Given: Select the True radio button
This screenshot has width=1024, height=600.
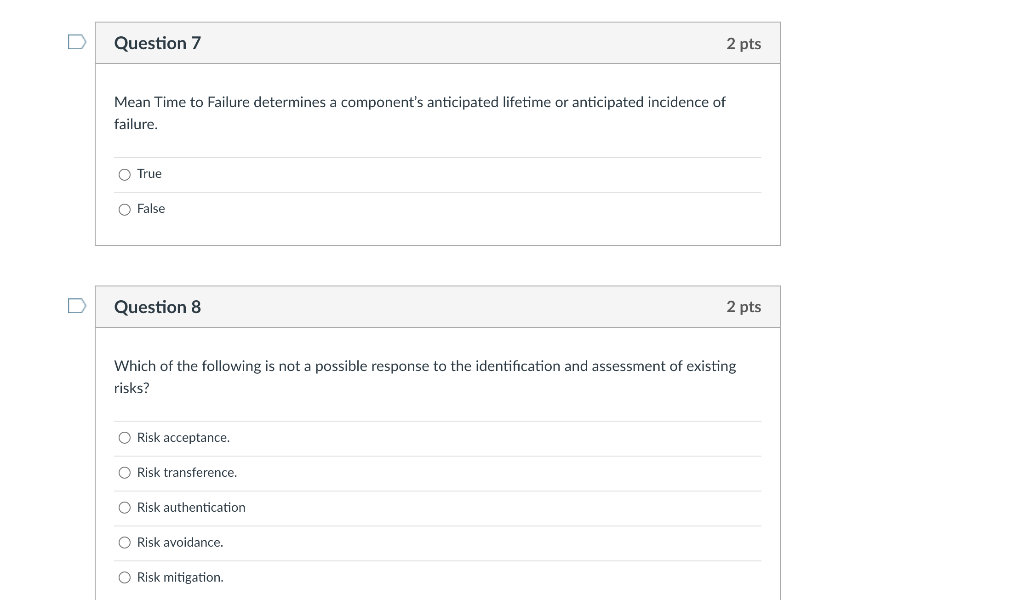Looking at the screenshot, I should (124, 175).
